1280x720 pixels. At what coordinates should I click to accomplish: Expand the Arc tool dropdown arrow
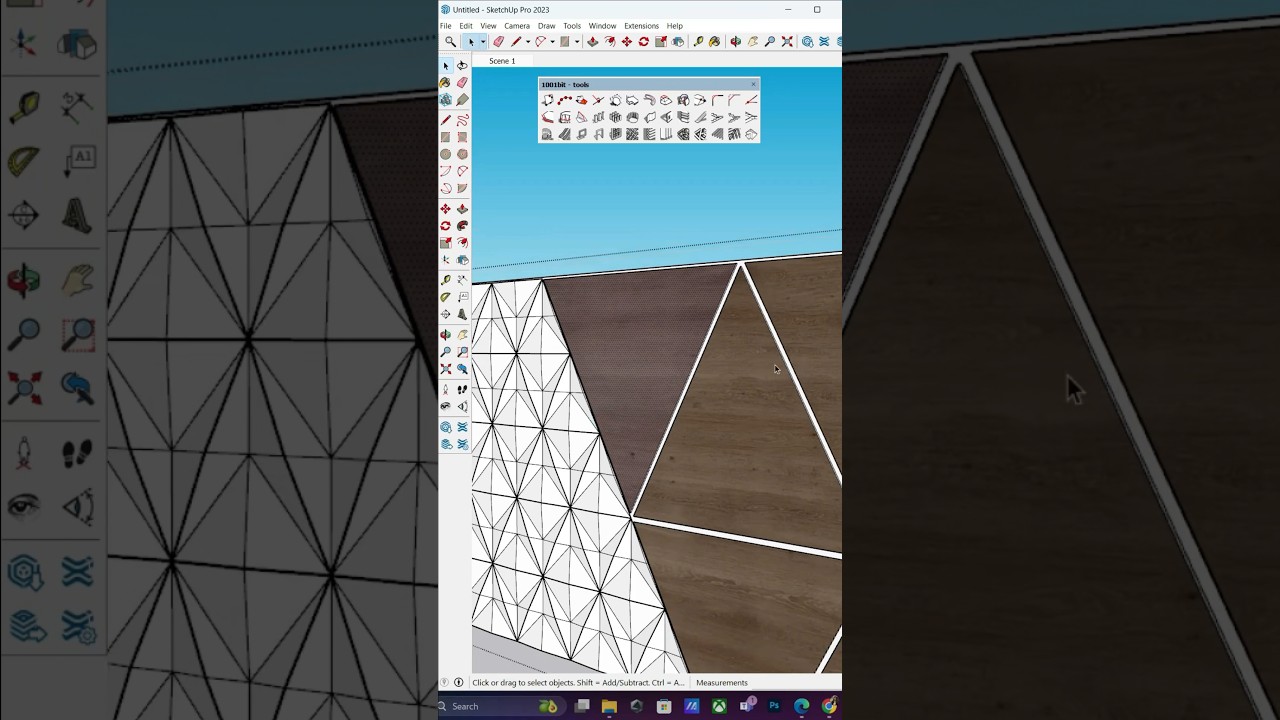click(x=552, y=42)
